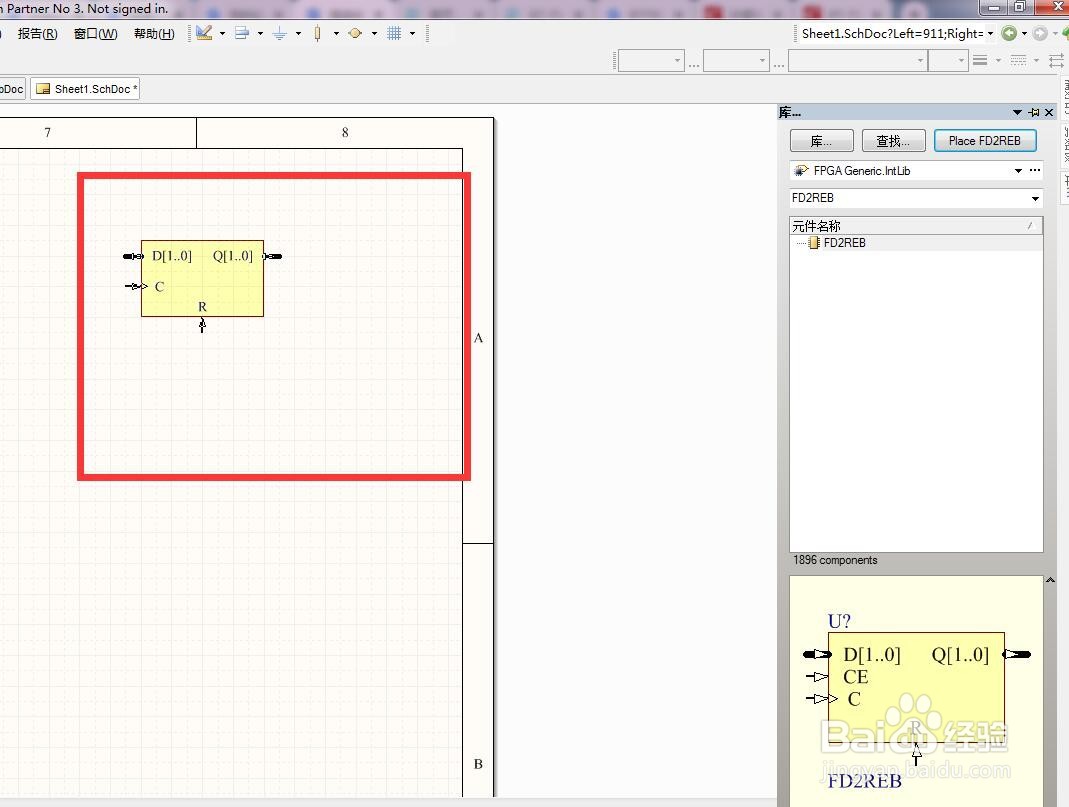Switch to the Sheet1.SchDoc tab
This screenshot has height=807, width=1069.
coord(85,89)
